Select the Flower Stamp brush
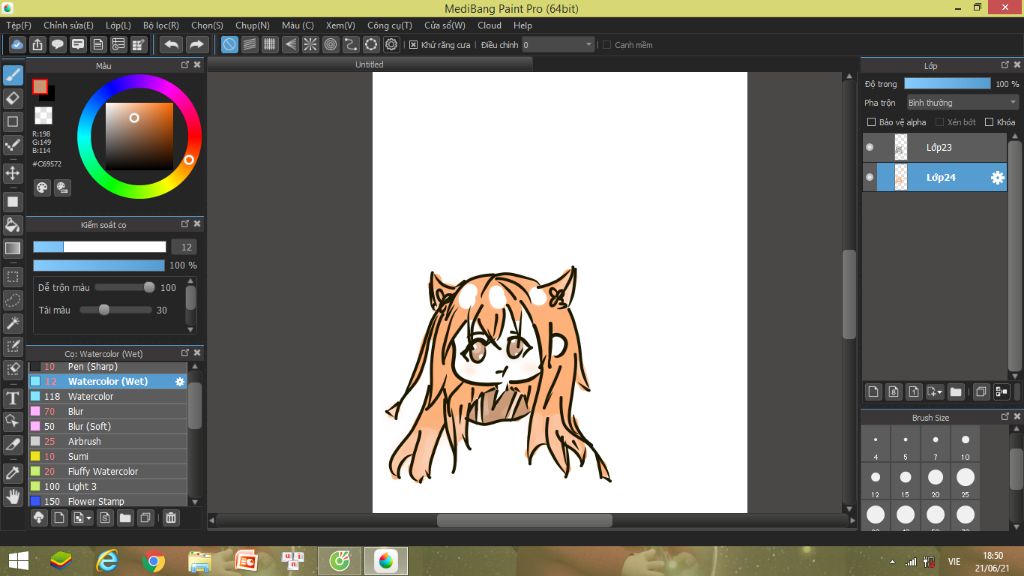1024x576 pixels. click(108, 502)
